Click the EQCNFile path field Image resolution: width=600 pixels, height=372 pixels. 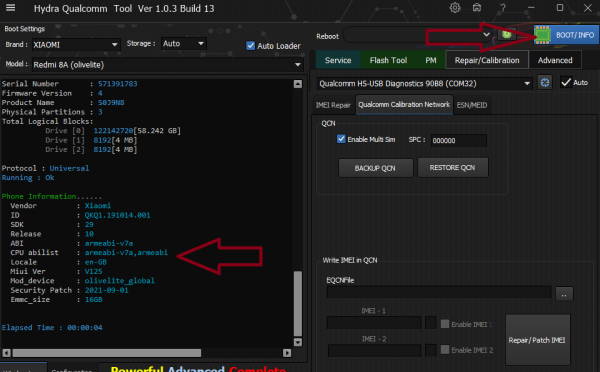(x=439, y=292)
